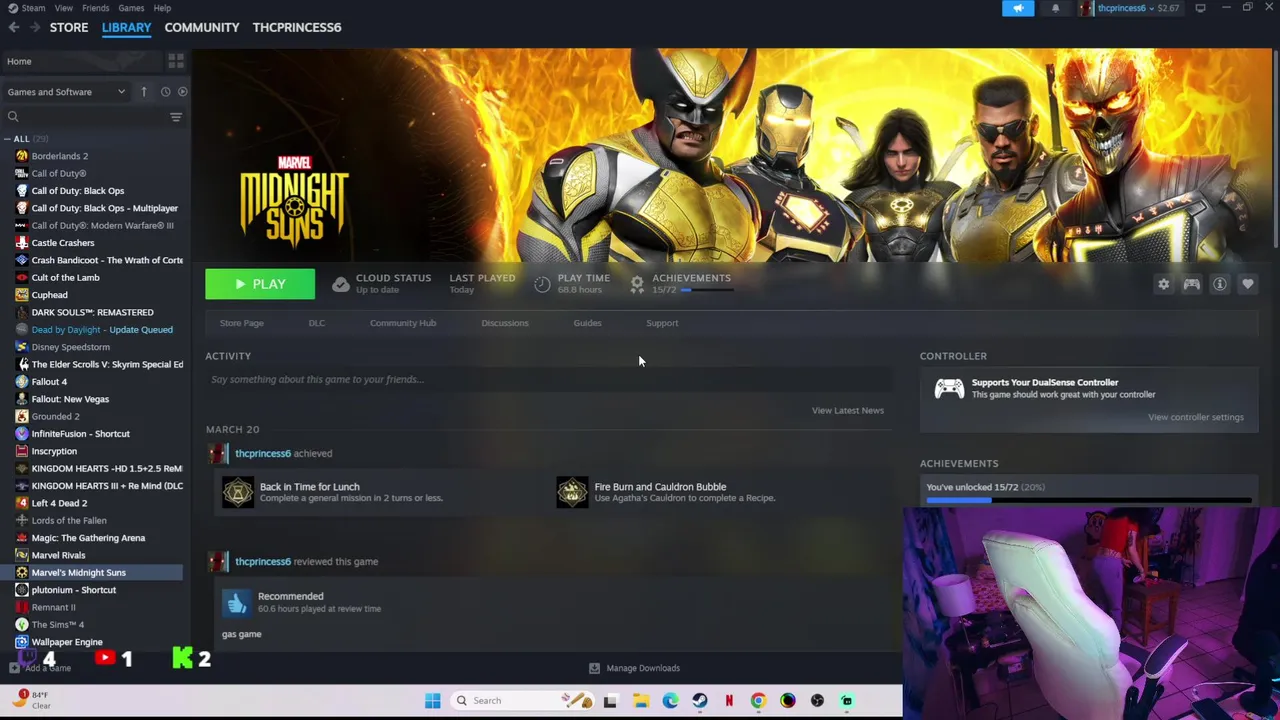1280x720 pixels.
Task: Open Netflix from the taskbar
Action: pyautogui.click(x=729, y=701)
